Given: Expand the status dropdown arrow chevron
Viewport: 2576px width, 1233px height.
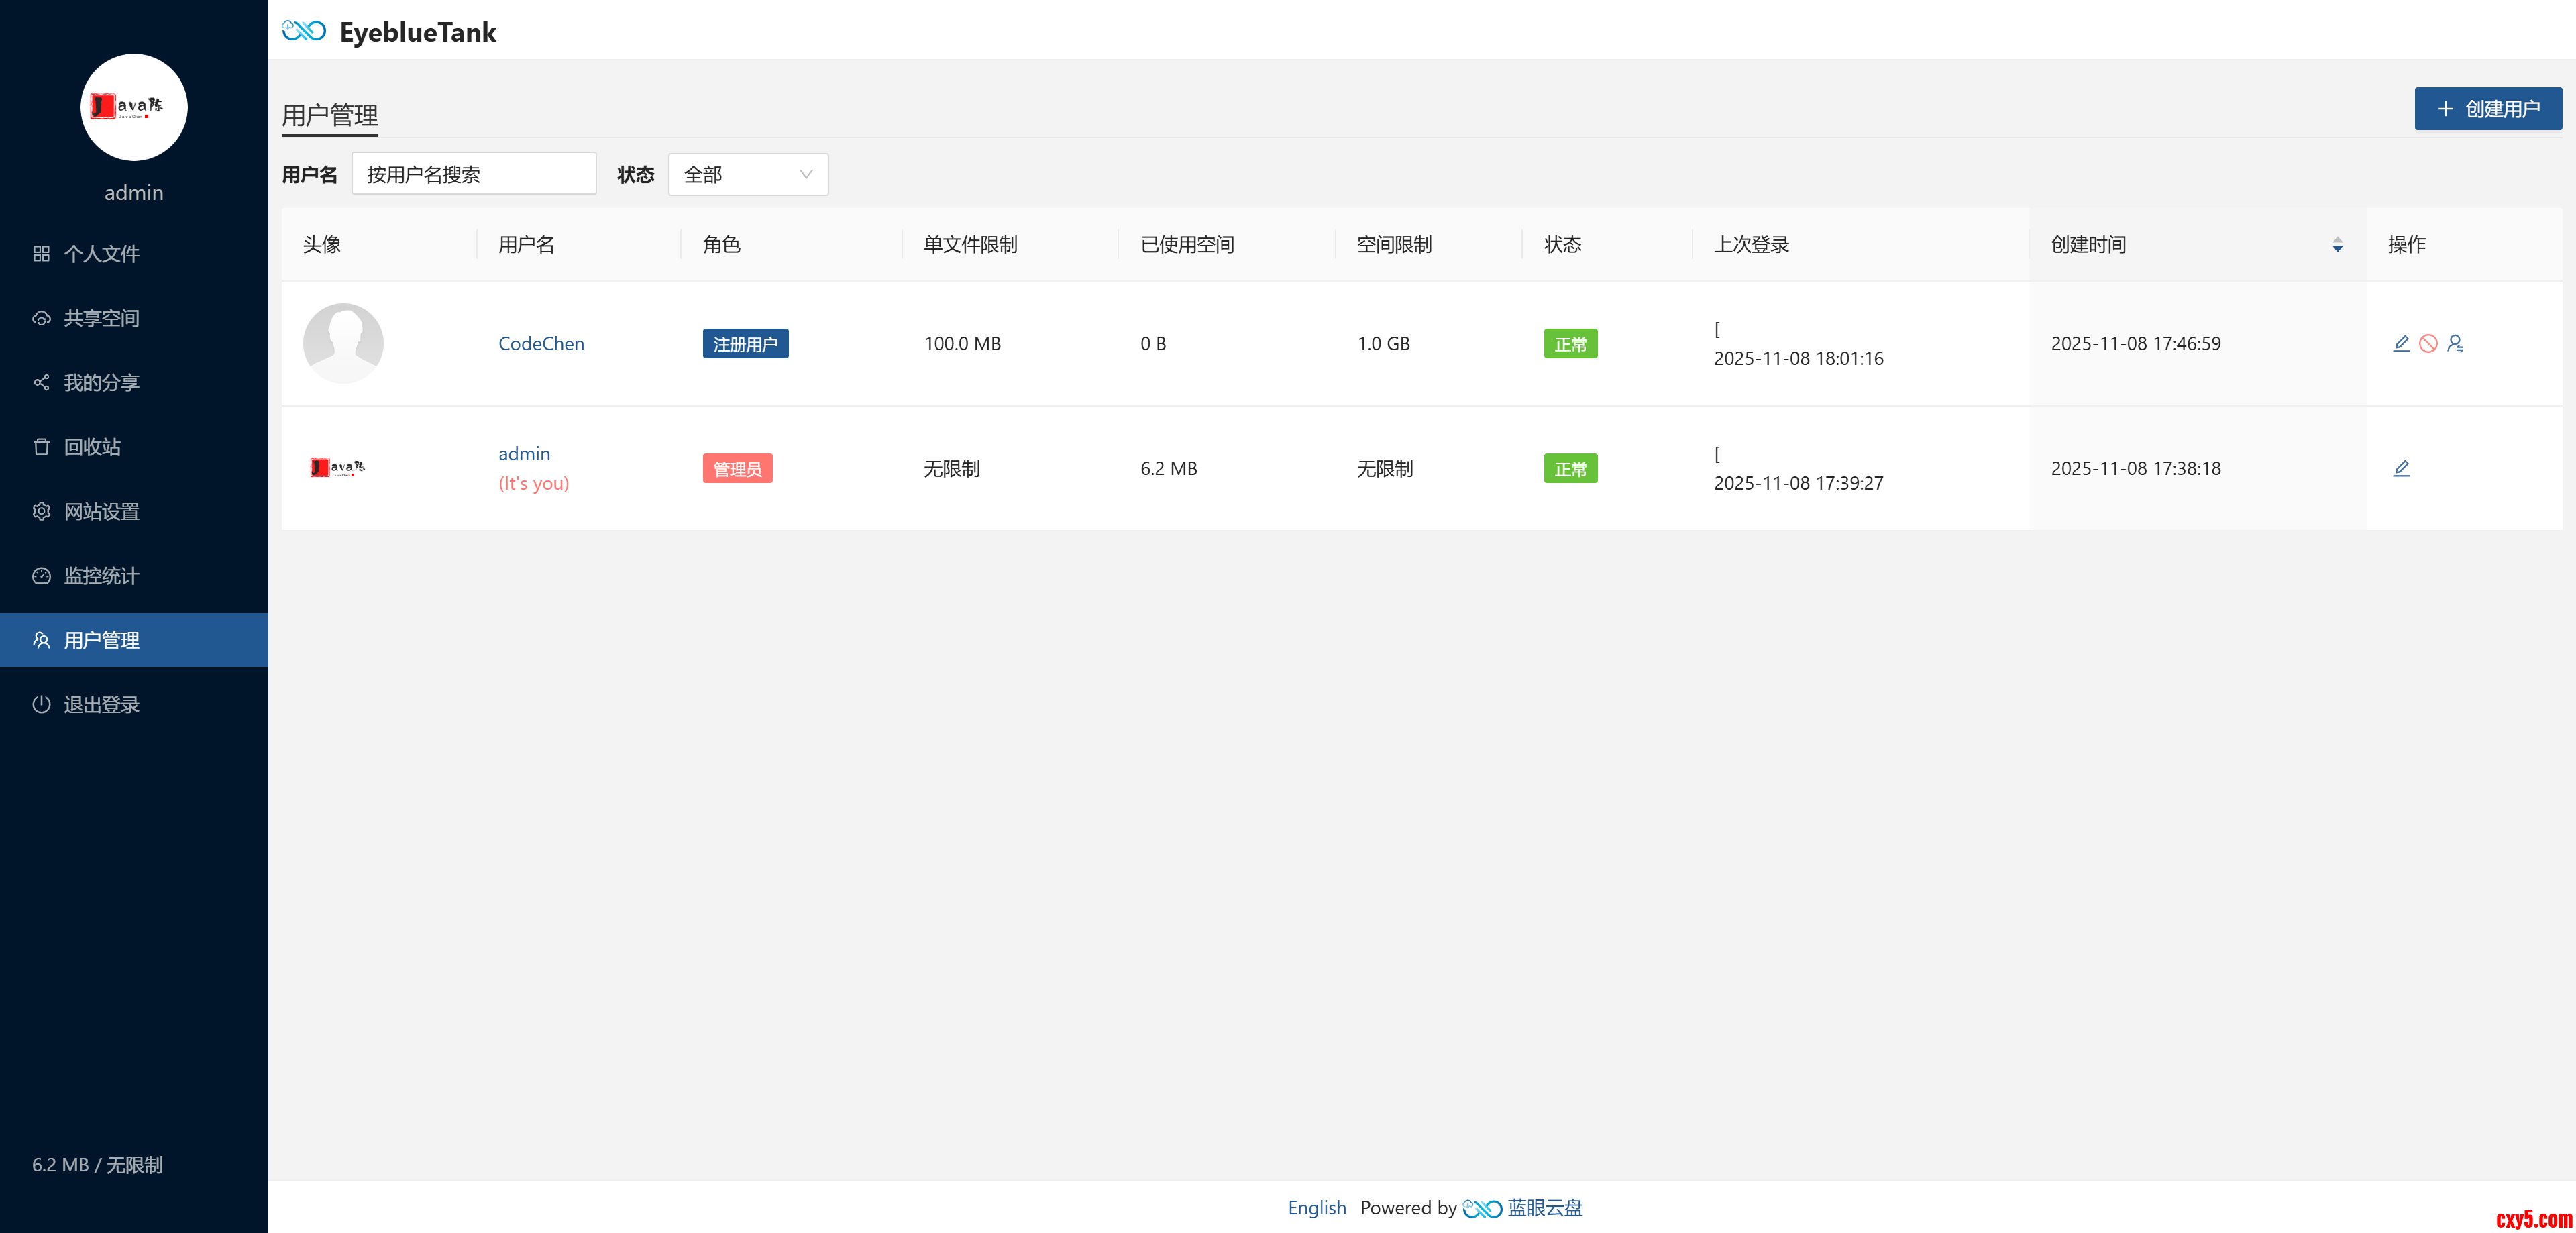Looking at the screenshot, I should pyautogui.click(x=805, y=174).
